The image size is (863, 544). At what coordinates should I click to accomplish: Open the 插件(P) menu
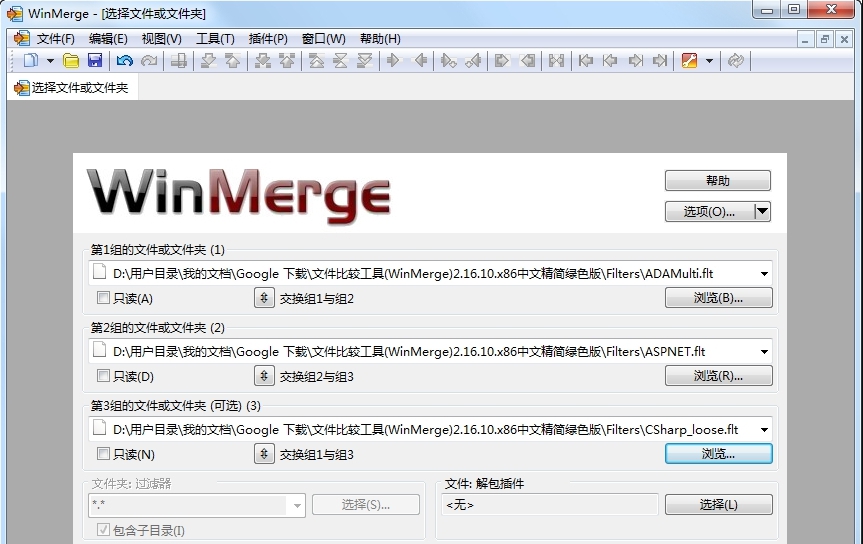pos(268,39)
